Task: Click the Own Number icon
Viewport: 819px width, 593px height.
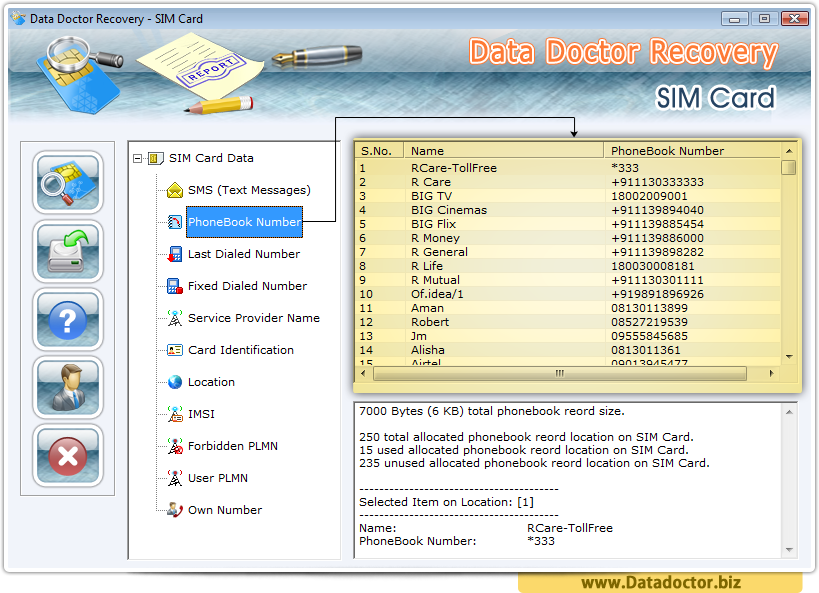Action: [x=174, y=510]
